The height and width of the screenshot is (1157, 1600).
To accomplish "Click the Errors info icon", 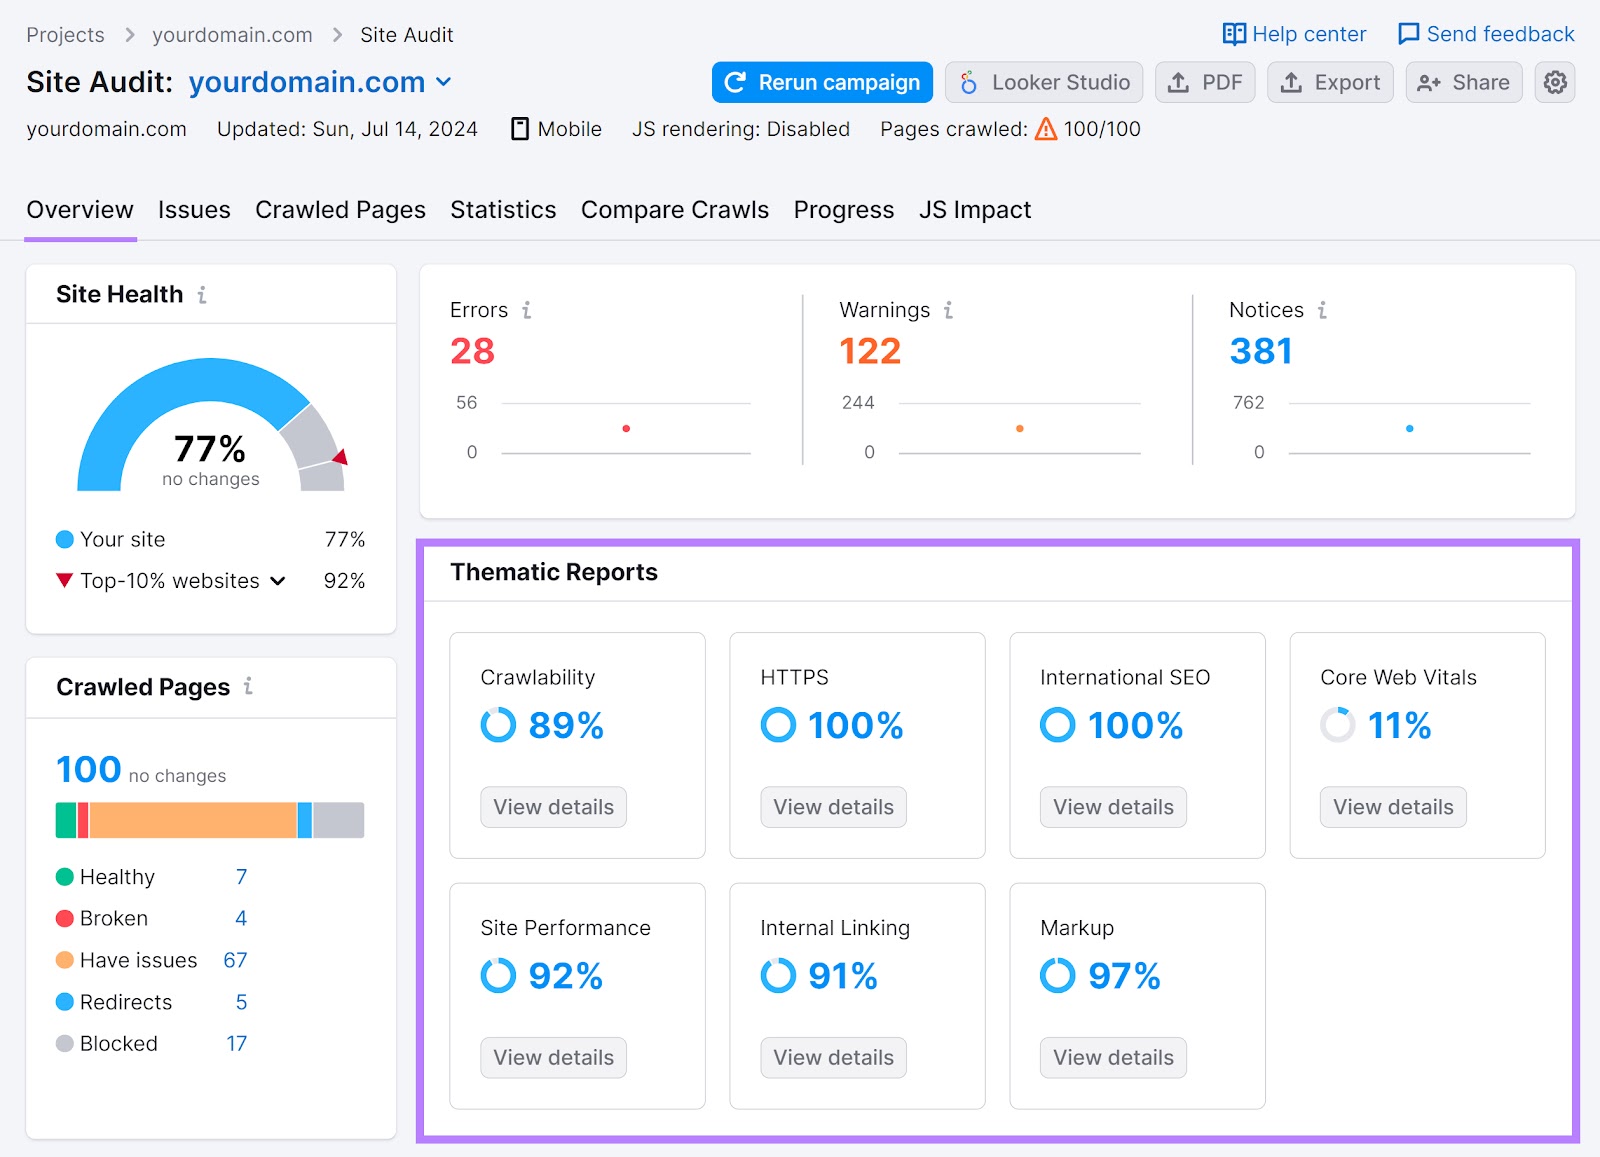I will tap(526, 310).
